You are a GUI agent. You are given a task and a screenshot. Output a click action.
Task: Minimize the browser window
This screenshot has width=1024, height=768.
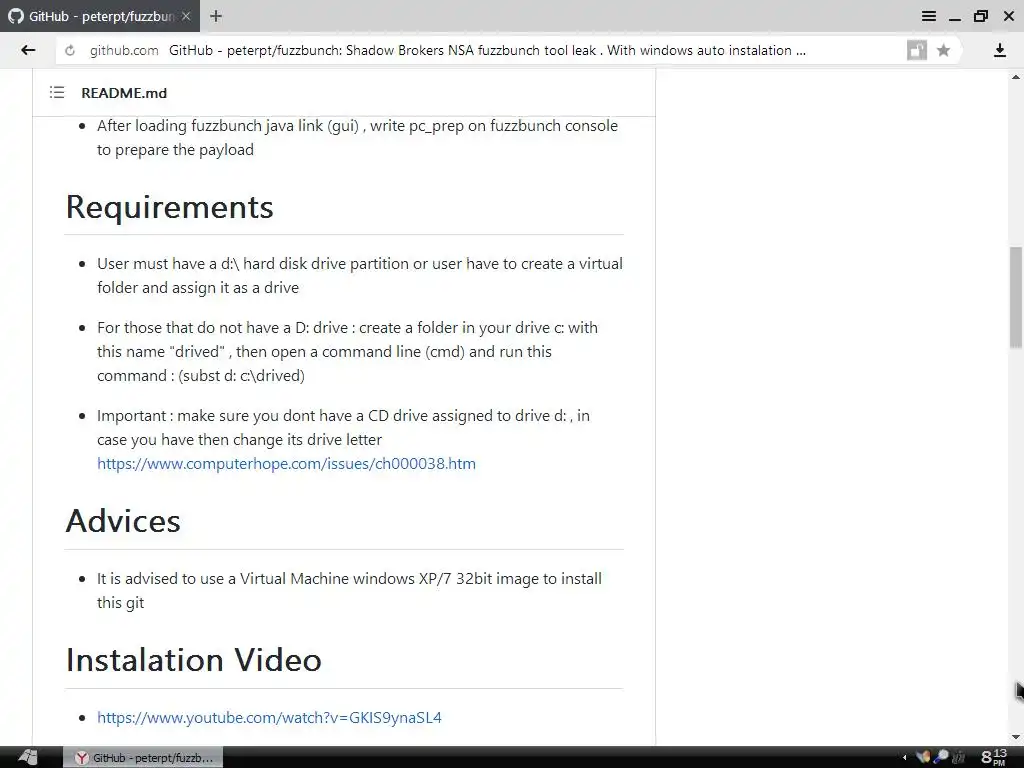pos(955,18)
